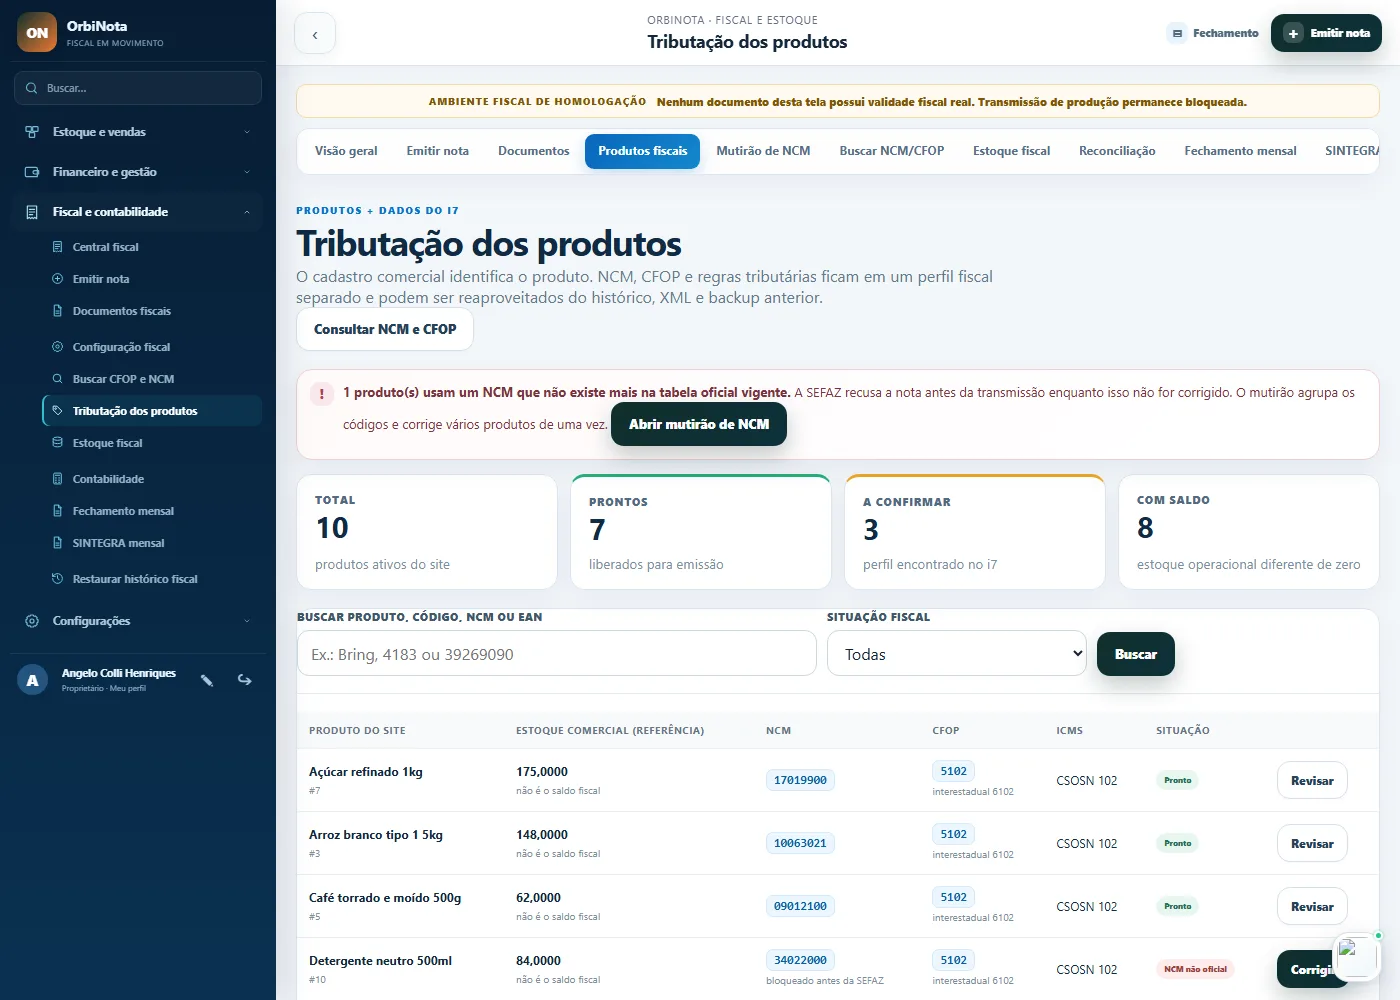Image resolution: width=1400 pixels, height=1000 pixels.
Task: Open the sidebar Estoque fiscal icon
Action: 57,443
